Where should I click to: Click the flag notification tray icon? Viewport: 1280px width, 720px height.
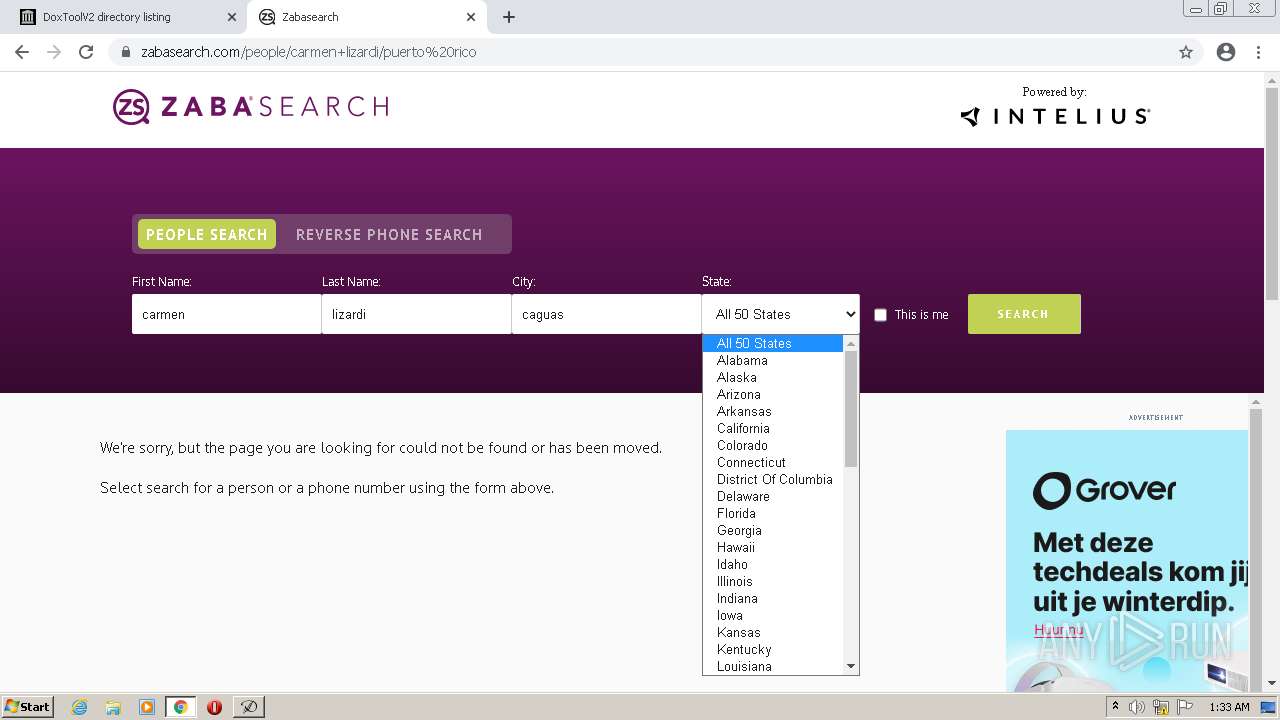coord(1186,707)
